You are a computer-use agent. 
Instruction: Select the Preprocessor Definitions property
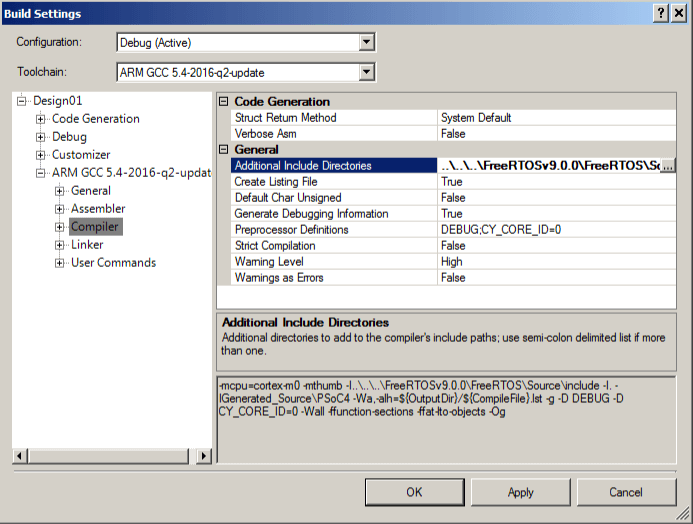tap(334, 230)
